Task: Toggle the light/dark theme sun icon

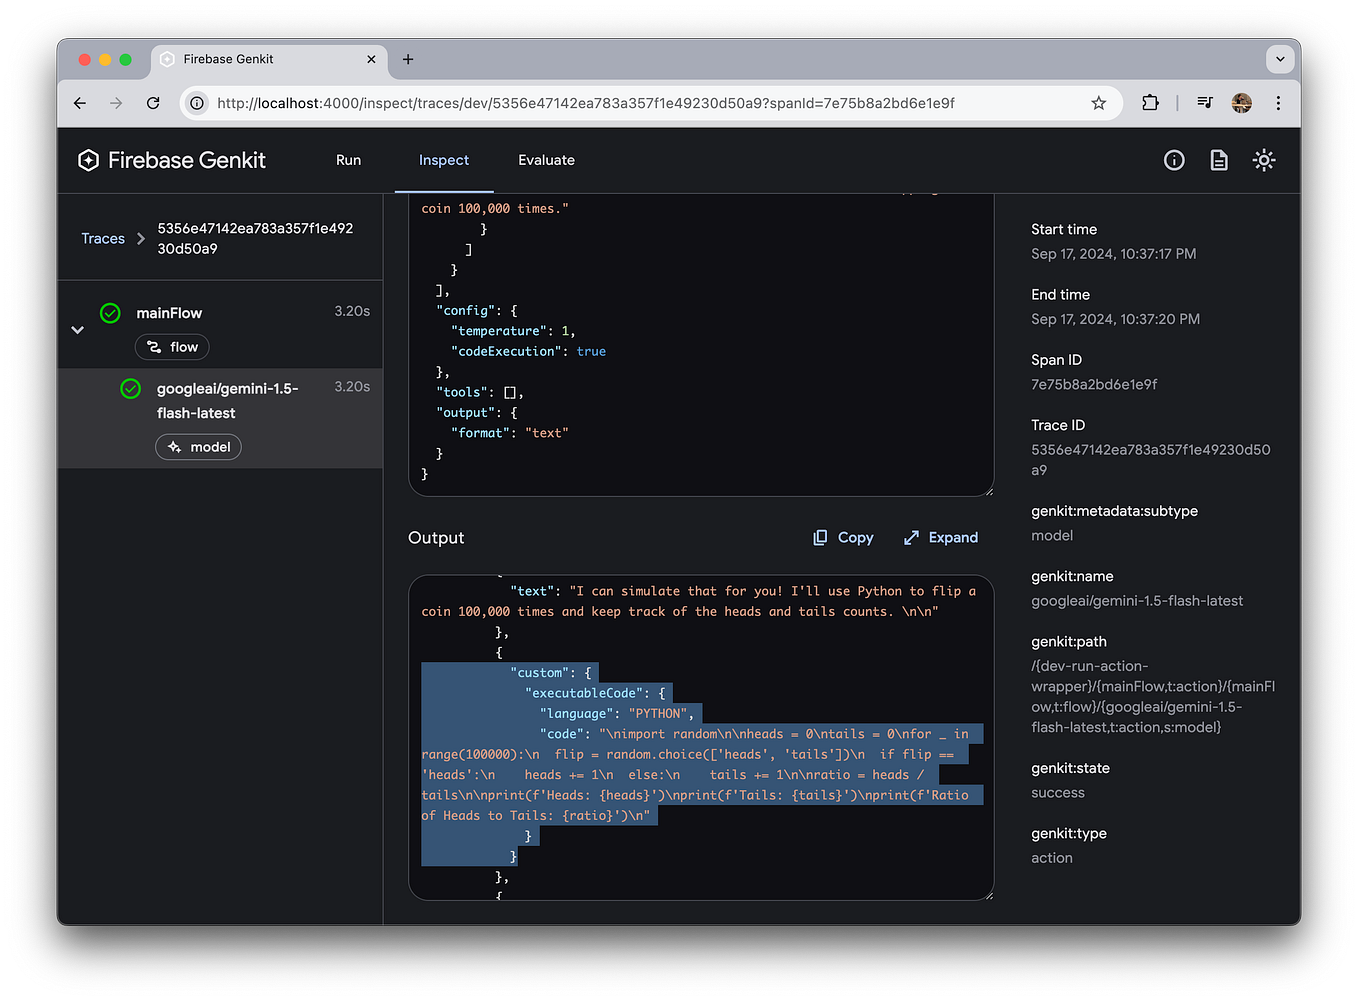Action: tap(1264, 160)
